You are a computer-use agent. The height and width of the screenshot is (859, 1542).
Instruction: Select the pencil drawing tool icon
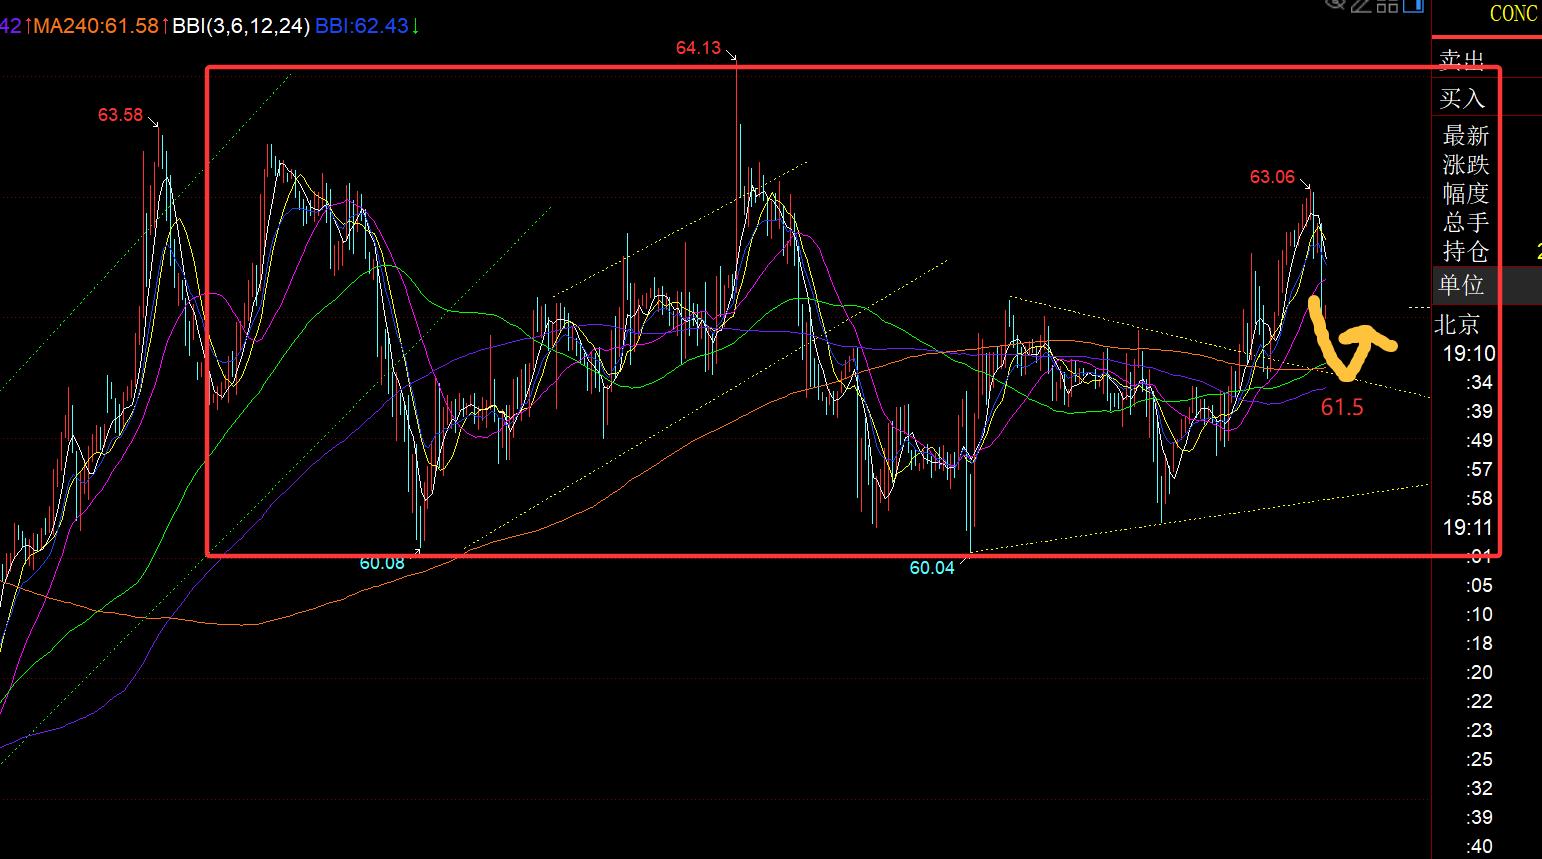[1361, 5]
